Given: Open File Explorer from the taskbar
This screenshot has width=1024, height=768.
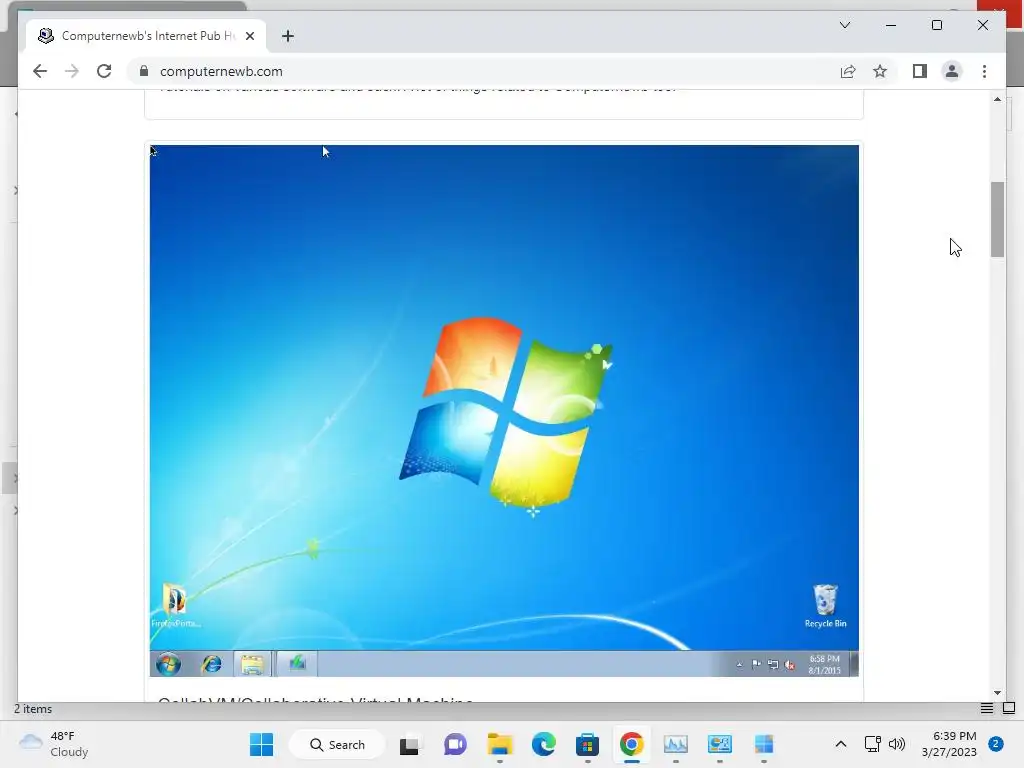Looking at the screenshot, I should (500, 744).
